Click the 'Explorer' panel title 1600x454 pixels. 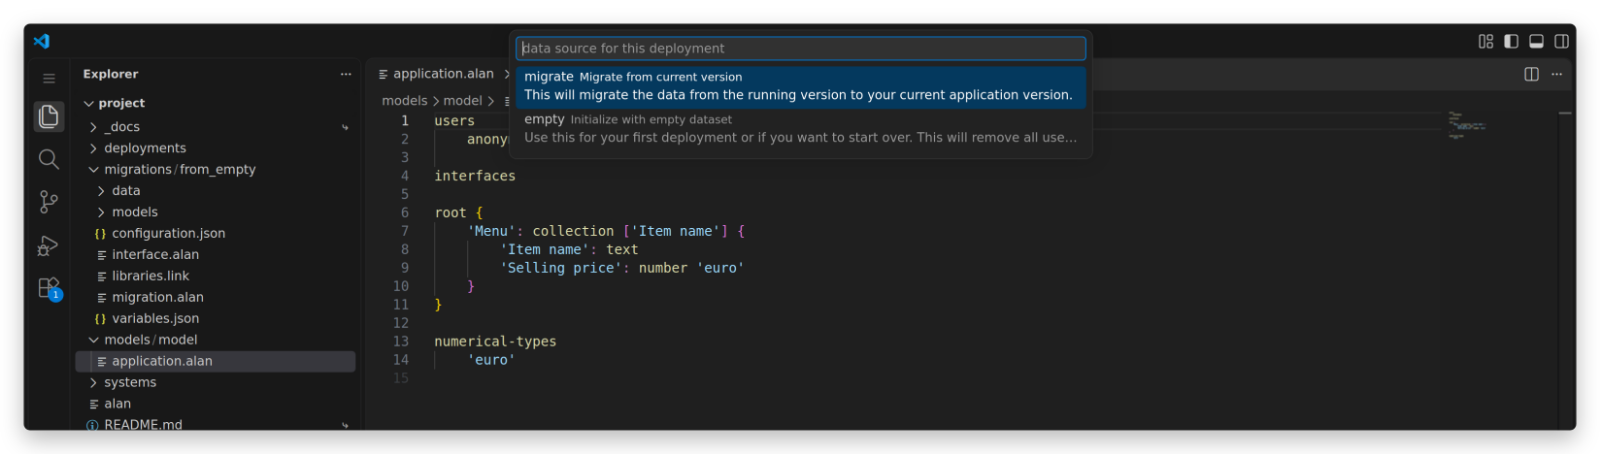point(110,74)
